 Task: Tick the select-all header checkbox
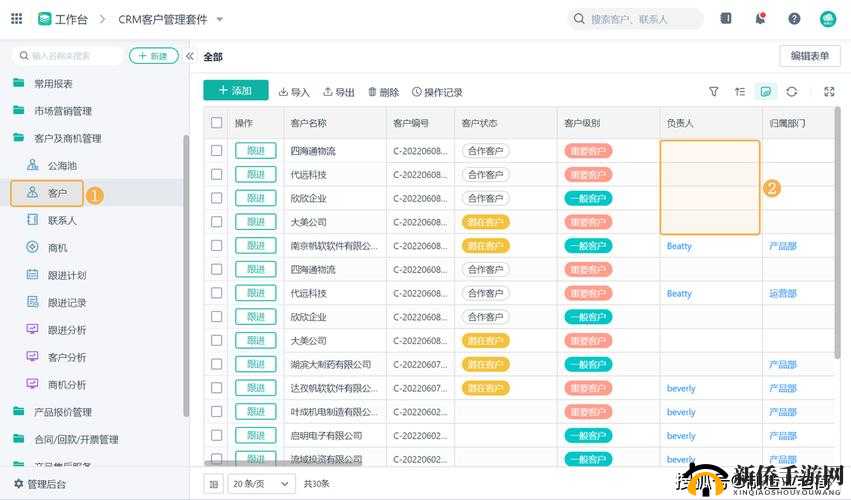point(217,123)
